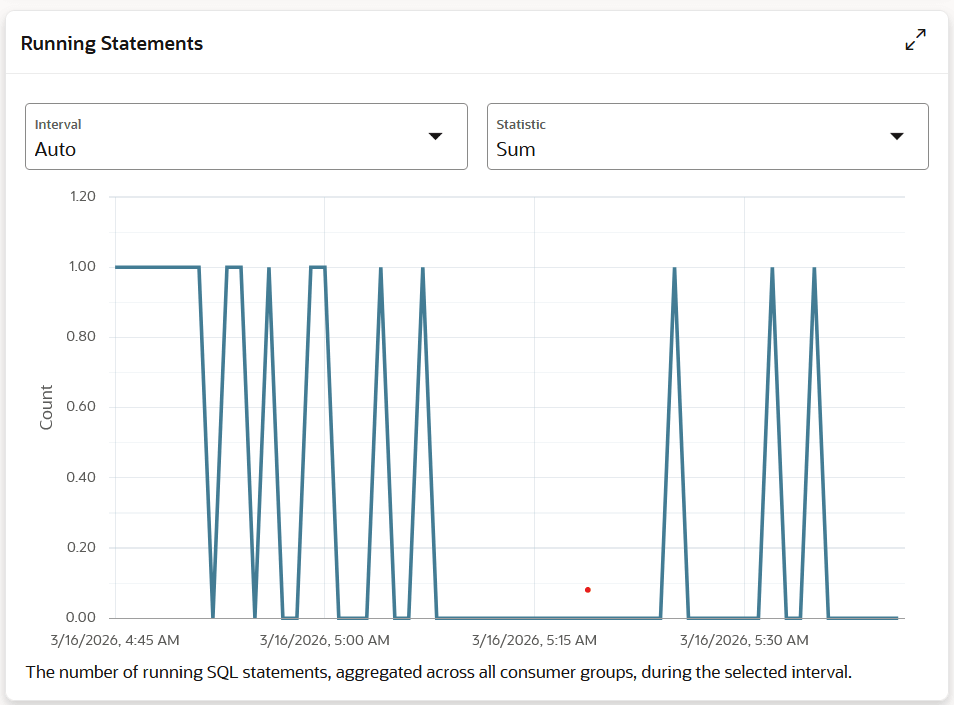The width and height of the screenshot is (954, 705).
Task: Click the 3/16/2026, 5:30 AM axis label
Action: [744, 640]
